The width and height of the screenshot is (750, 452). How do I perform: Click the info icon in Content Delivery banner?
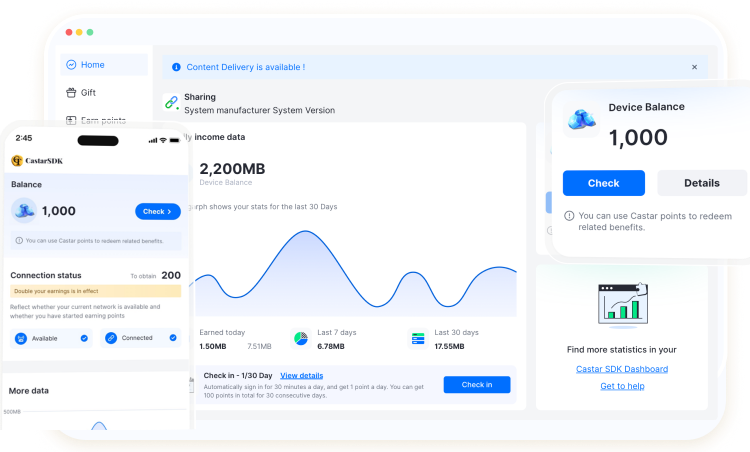click(176, 67)
